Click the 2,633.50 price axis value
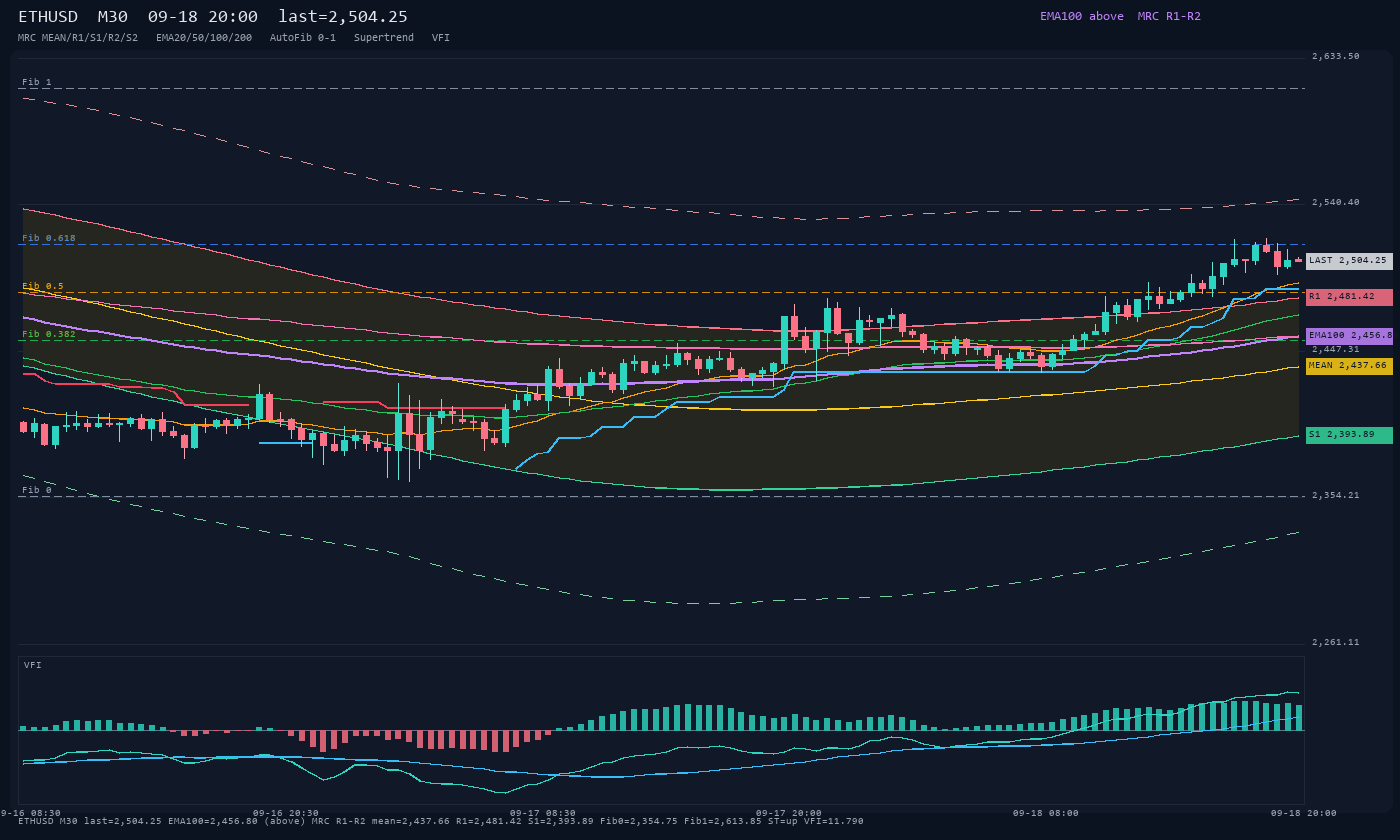1400x840 pixels. click(x=1336, y=56)
